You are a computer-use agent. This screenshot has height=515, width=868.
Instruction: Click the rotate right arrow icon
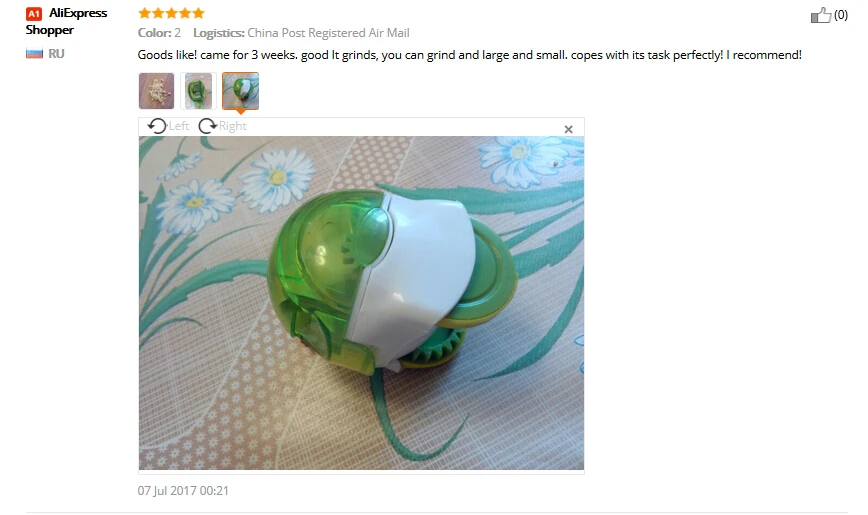pyautogui.click(x=207, y=126)
